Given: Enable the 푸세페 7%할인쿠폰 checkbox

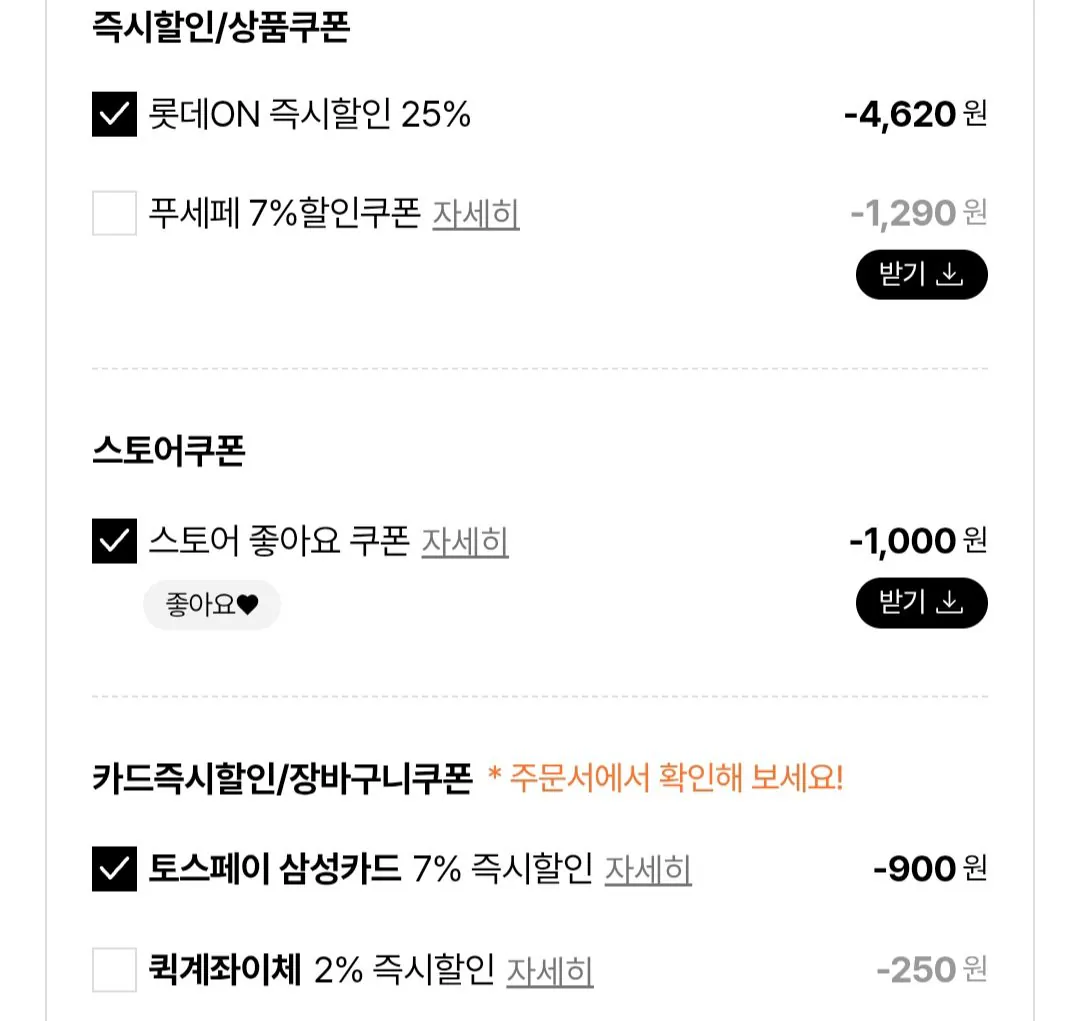Looking at the screenshot, I should 113,213.
